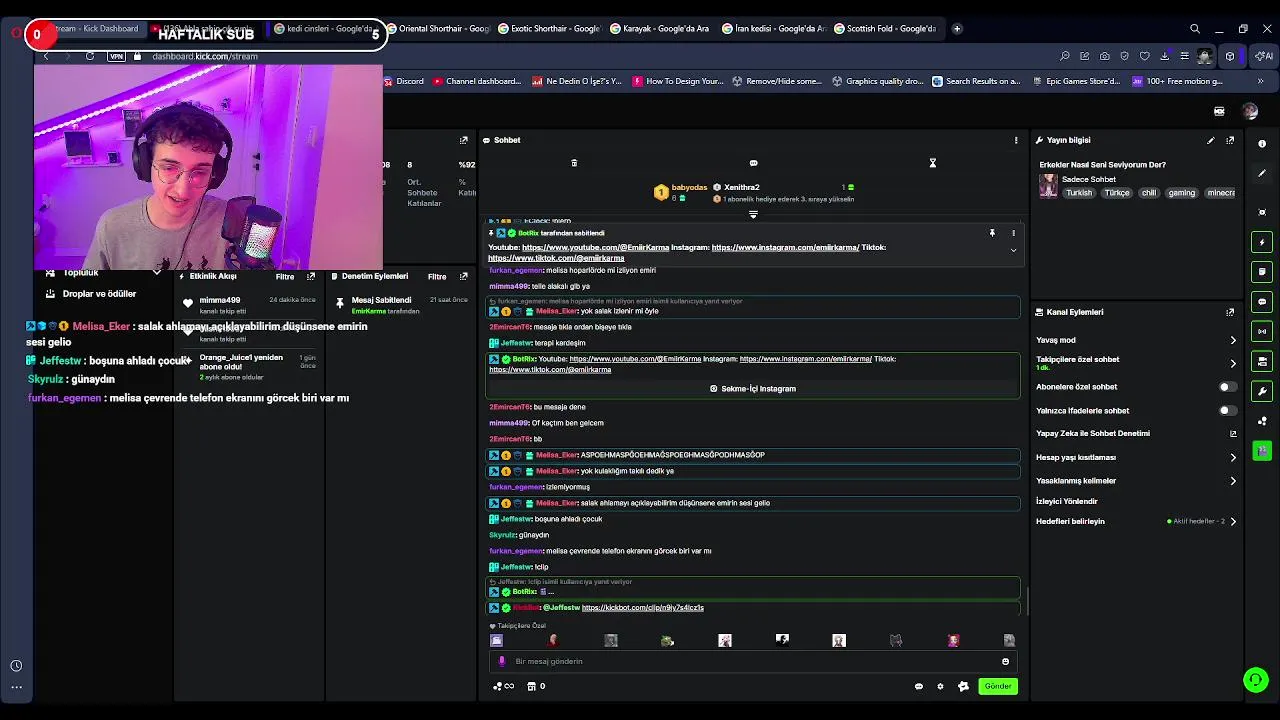Image resolution: width=1280 pixels, height=720 pixels.
Task: Search tabs with magnifier in title bar
Action: pyautogui.click(x=1195, y=29)
